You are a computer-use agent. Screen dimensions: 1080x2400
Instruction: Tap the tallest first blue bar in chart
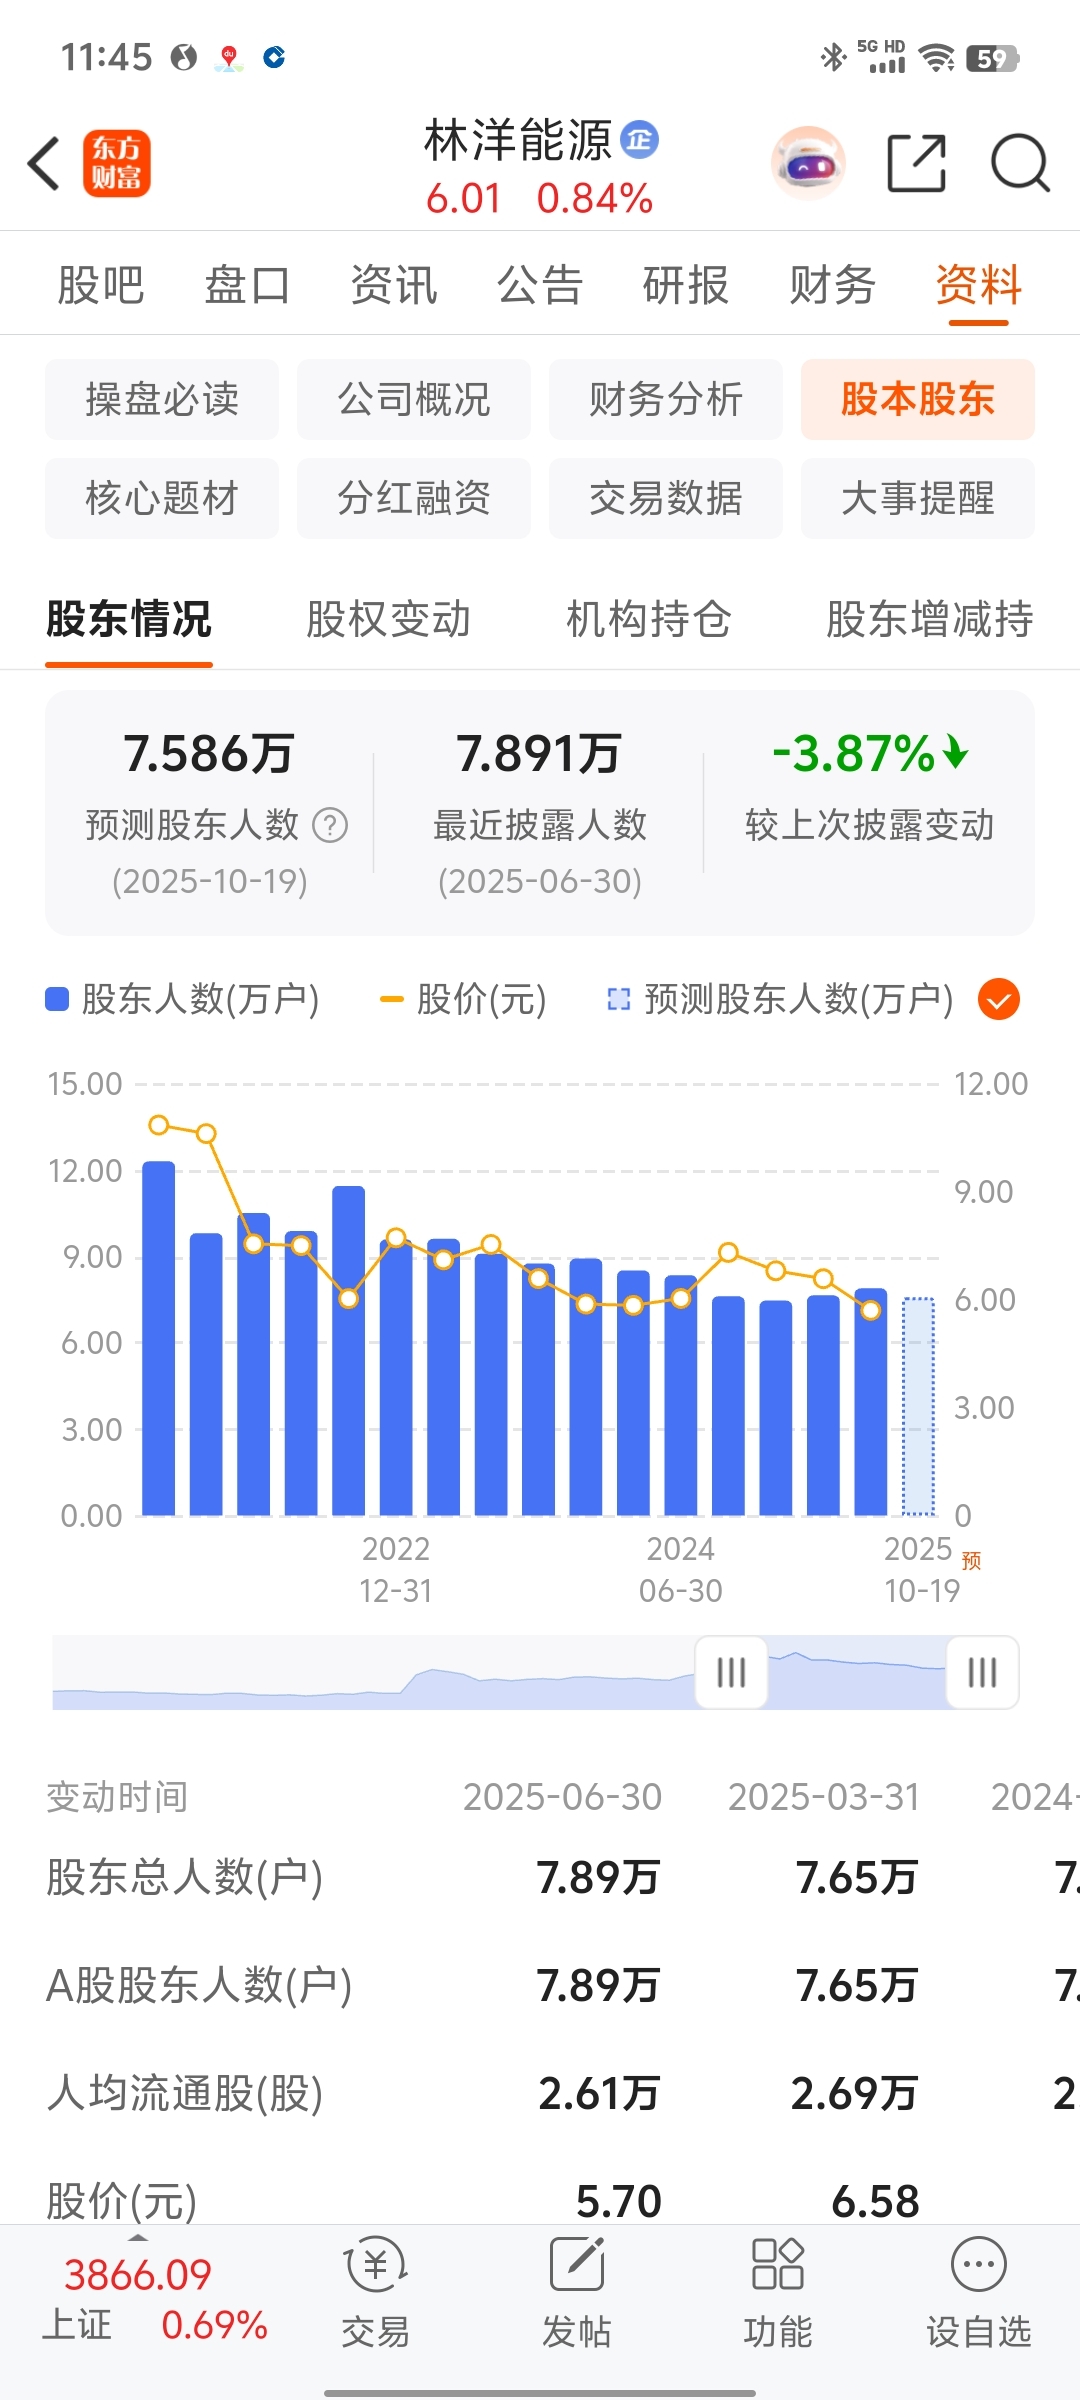(x=159, y=1338)
